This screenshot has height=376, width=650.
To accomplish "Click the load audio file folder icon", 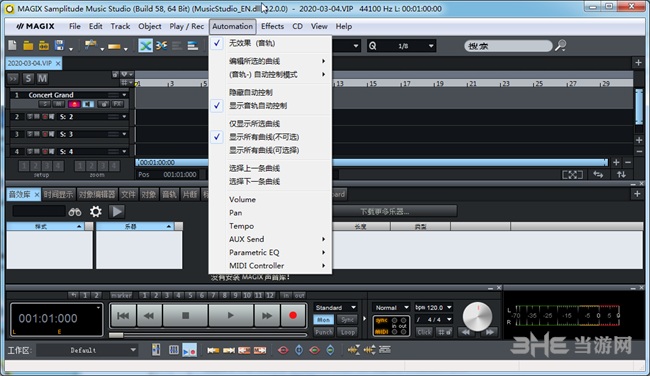I will [44, 46].
